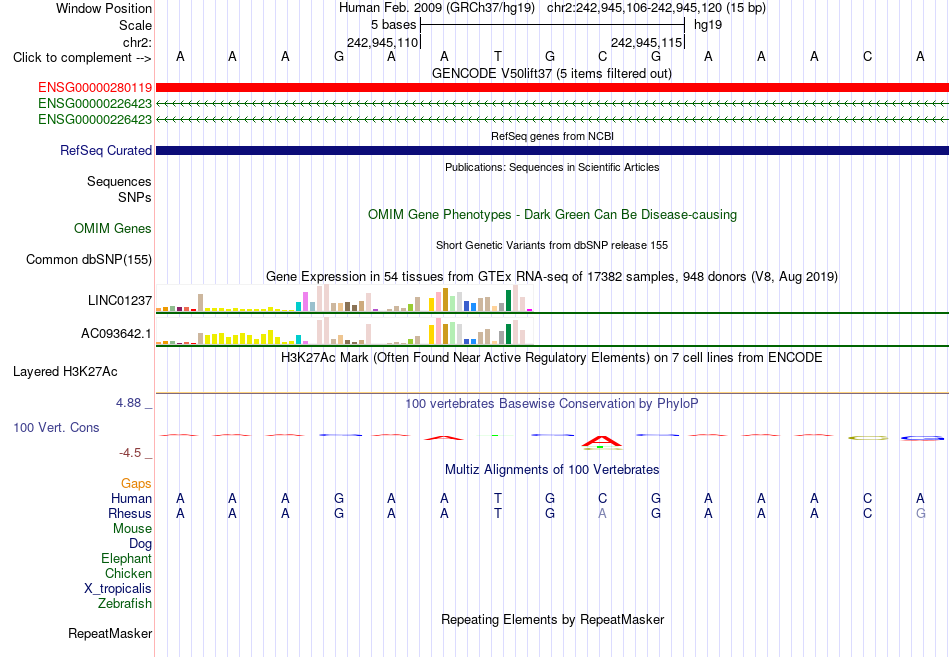Screen dimensions: 950x657
Task: Click the Mouse species label
Action: (x=132, y=529)
